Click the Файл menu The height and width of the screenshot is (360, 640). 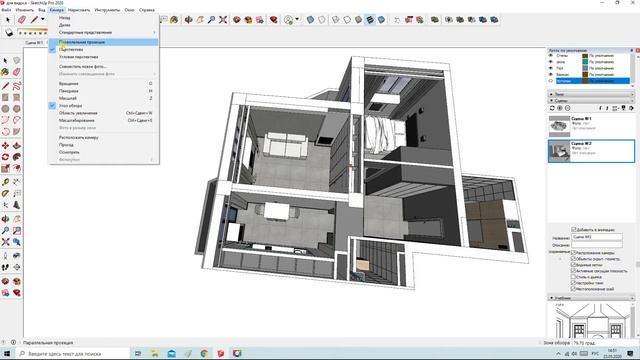click(x=6, y=10)
